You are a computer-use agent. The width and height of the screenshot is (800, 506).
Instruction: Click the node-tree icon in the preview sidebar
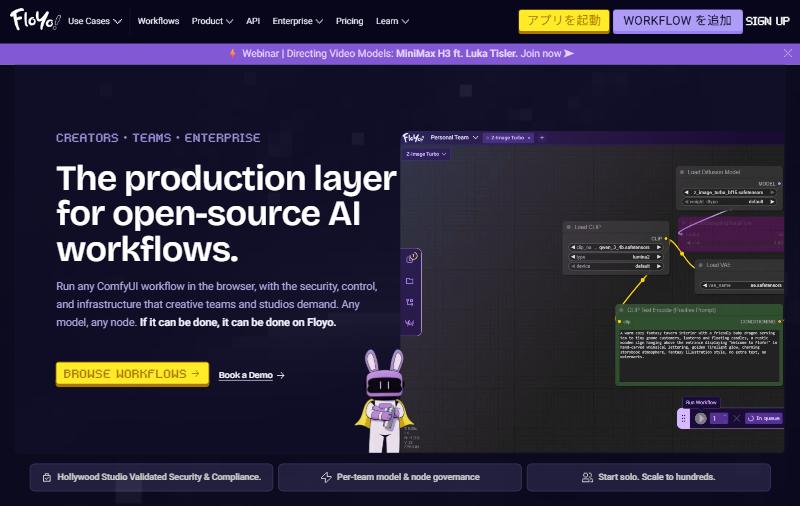409,302
